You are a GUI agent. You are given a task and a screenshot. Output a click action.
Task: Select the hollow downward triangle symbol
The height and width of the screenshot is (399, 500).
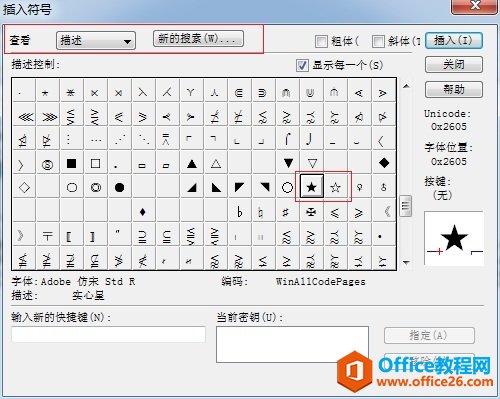coord(312,163)
